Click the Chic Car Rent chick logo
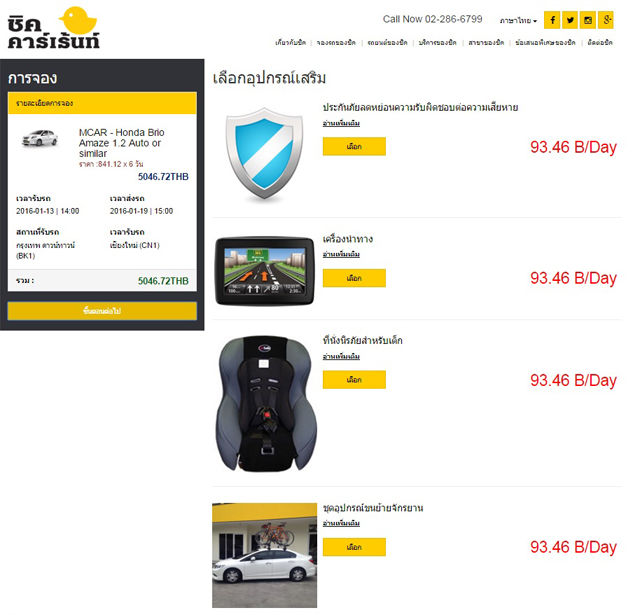Viewport: 640px width, 615px height. tap(54, 28)
